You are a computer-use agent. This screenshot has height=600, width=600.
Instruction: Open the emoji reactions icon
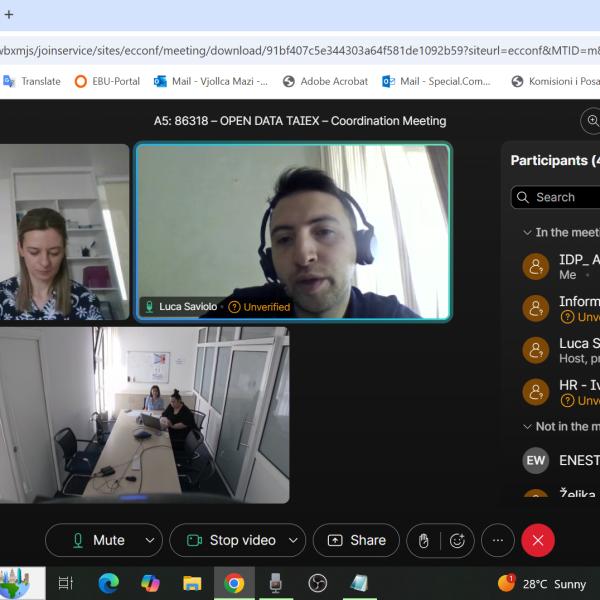pyautogui.click(x=457, y=540)
